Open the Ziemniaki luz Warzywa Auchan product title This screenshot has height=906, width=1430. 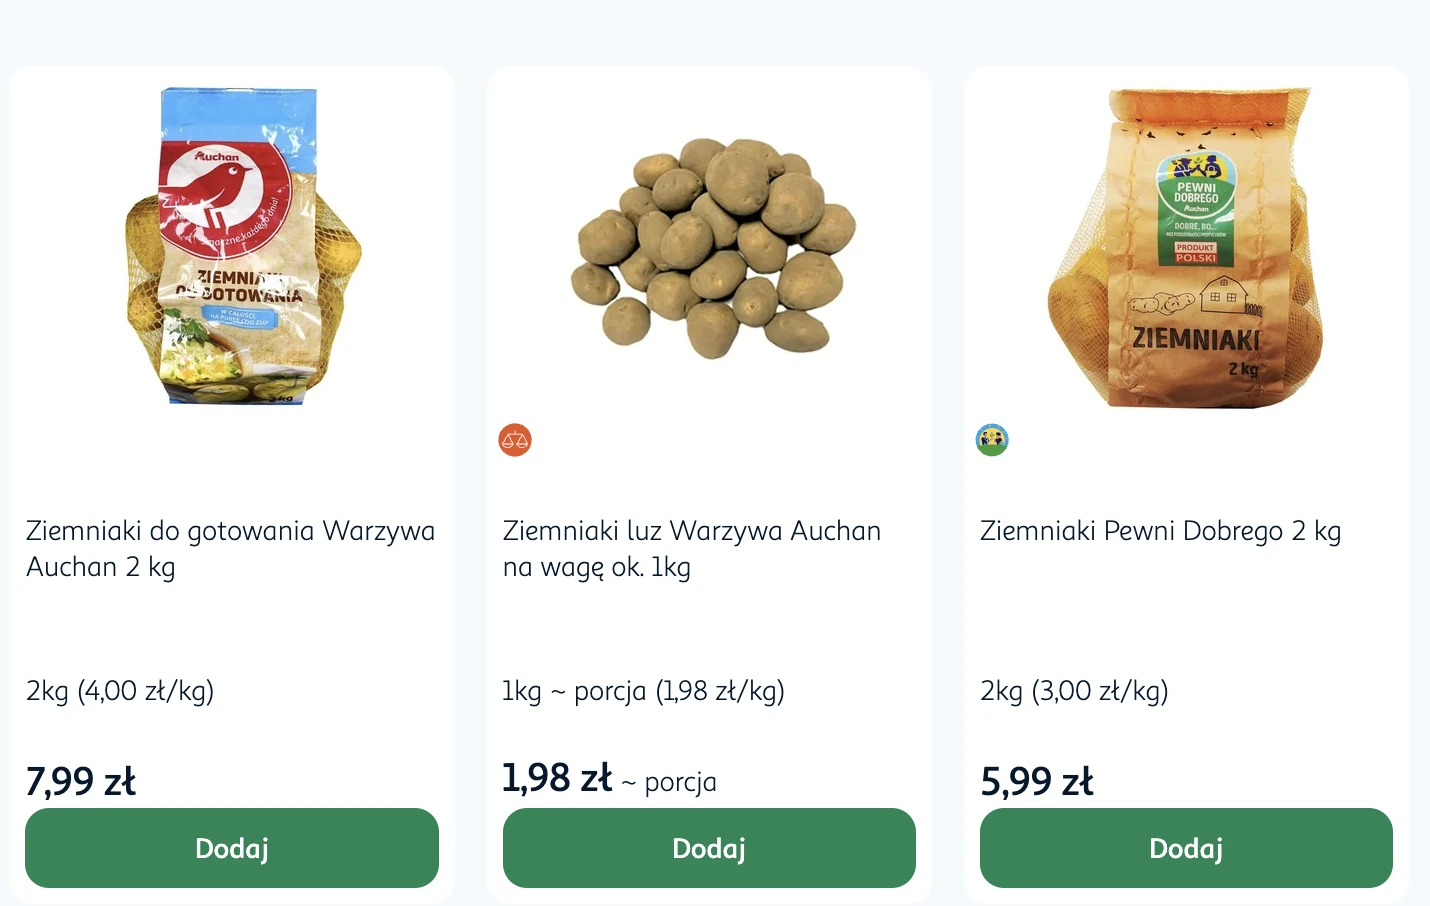(691, 548)
